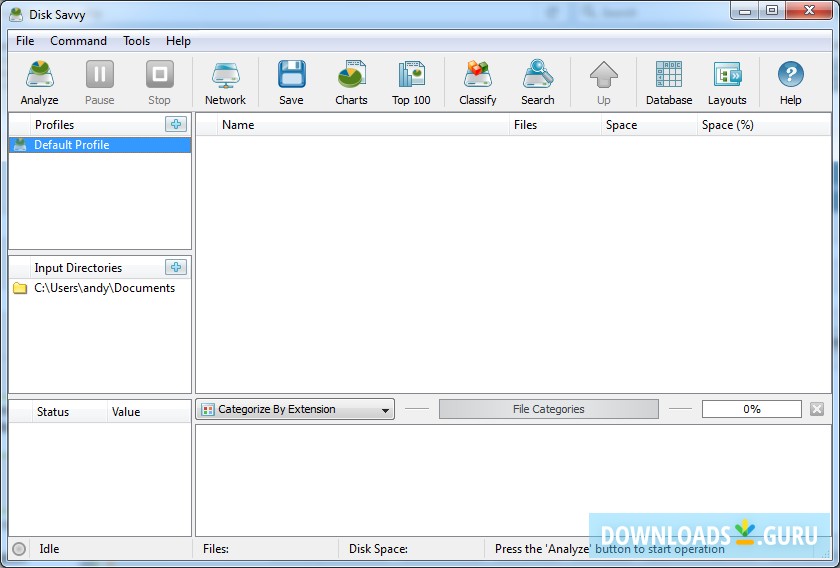Click the gray X beside 0% progress
The height and width of the screenshot is (568, 840).
[x=817, y=409]
